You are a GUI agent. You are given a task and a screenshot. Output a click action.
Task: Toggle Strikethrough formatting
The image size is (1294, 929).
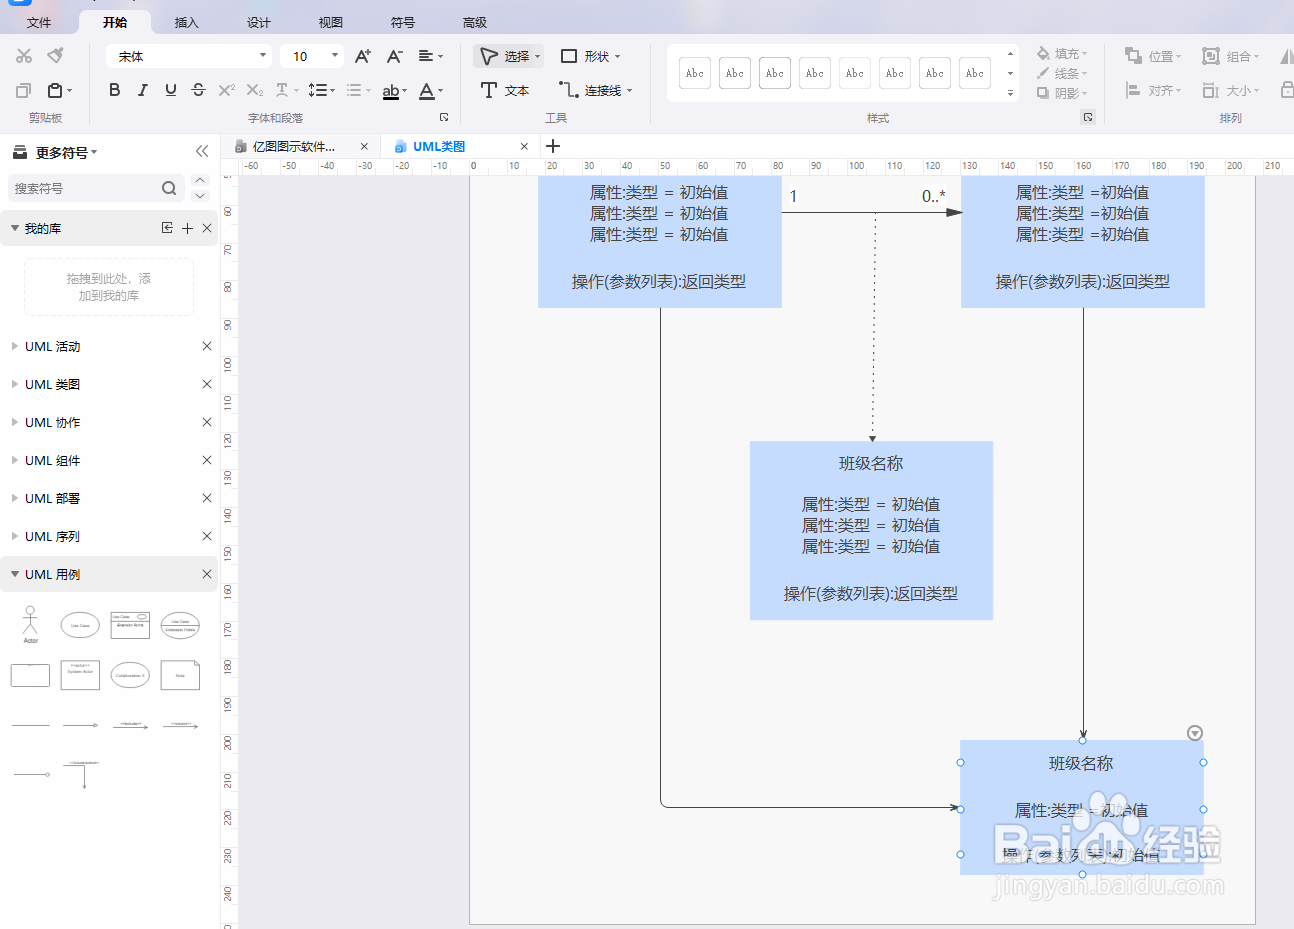click(199, 90)
